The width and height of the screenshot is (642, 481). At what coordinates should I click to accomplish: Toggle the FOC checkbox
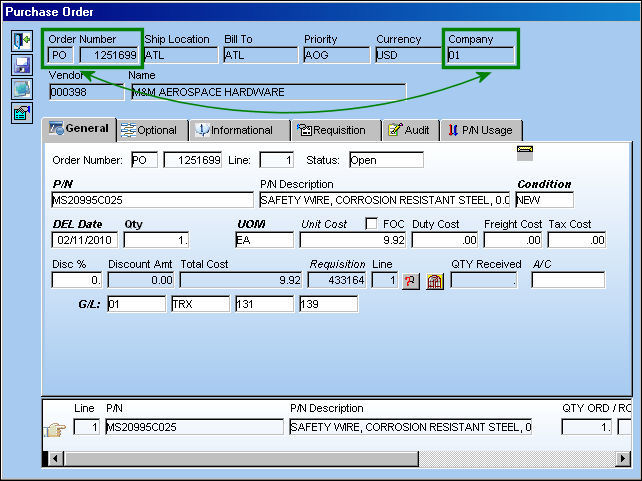point(371,224)
